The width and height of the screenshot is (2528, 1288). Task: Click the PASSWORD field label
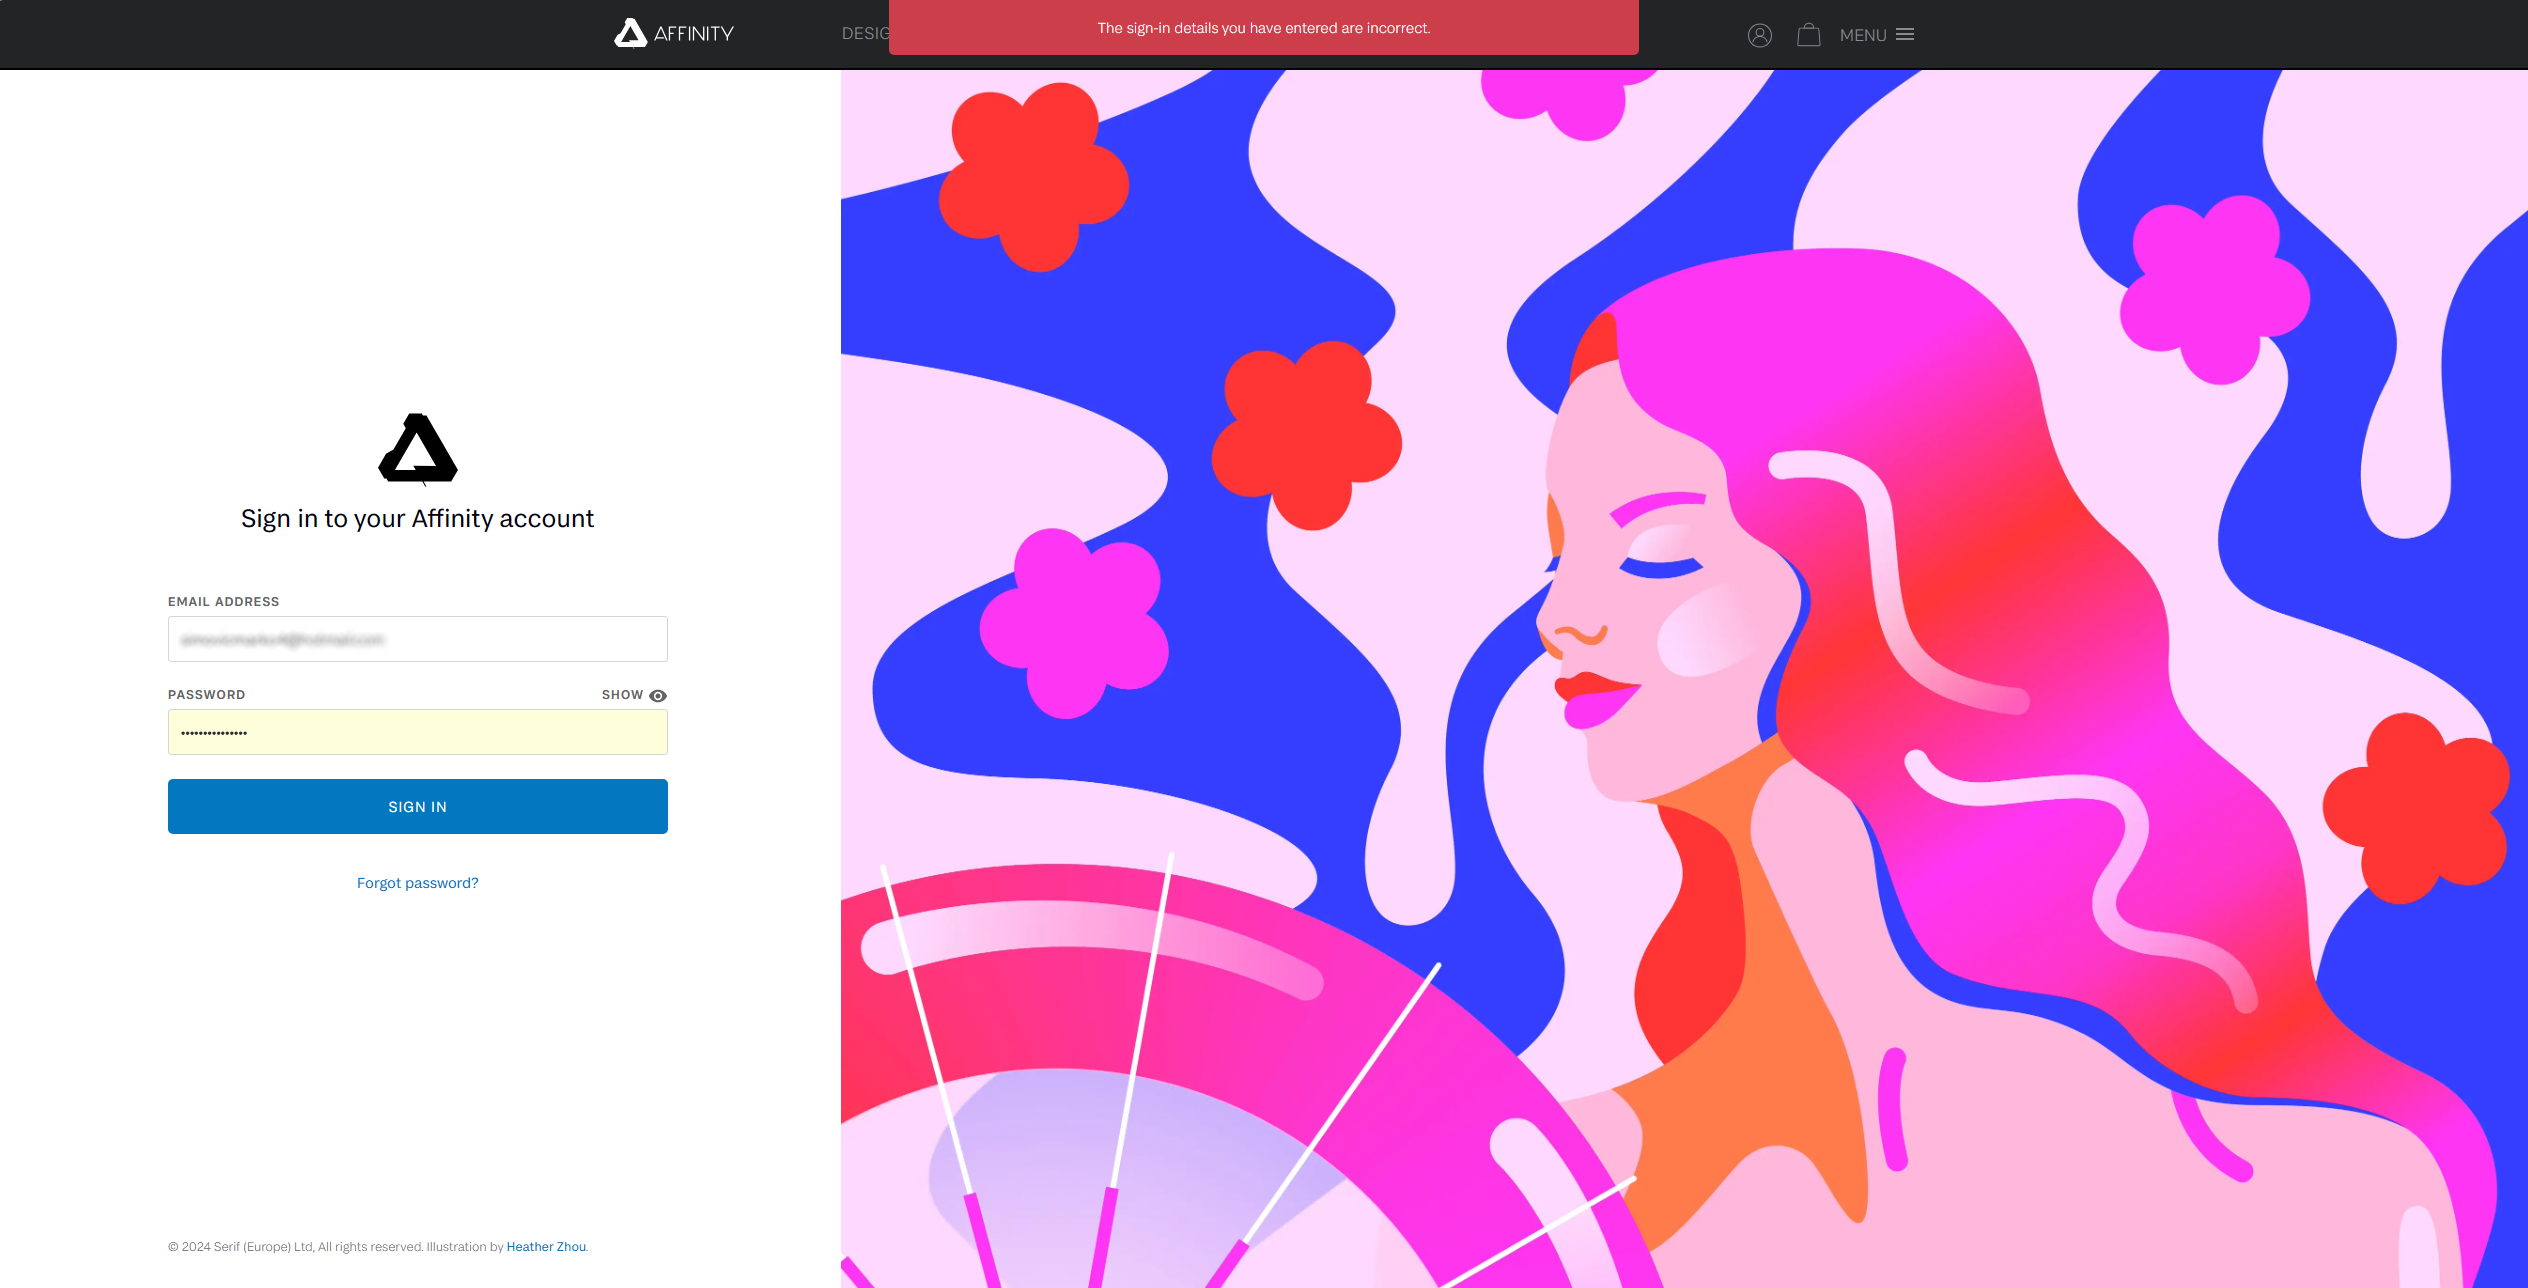tap(206, 695)
